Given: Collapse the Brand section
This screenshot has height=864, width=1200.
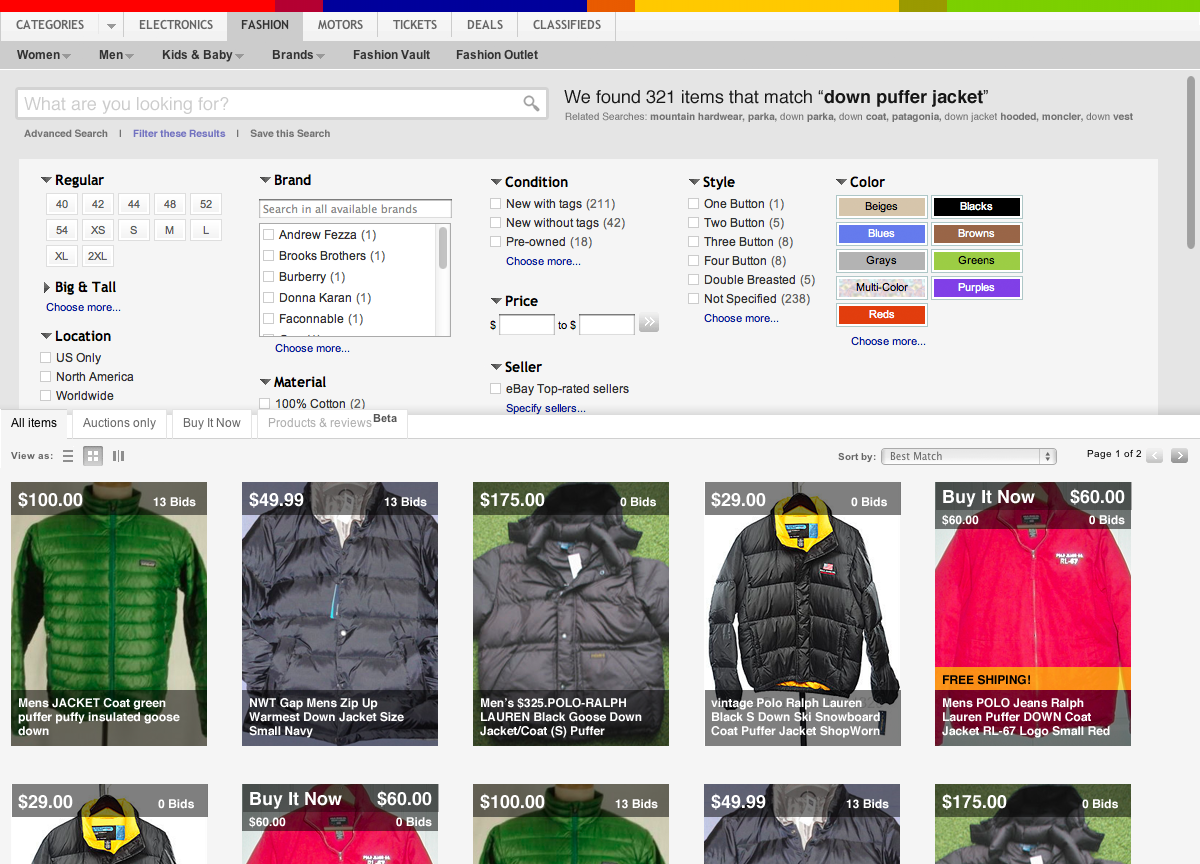Looking at the screenshot, I should 265,181.
